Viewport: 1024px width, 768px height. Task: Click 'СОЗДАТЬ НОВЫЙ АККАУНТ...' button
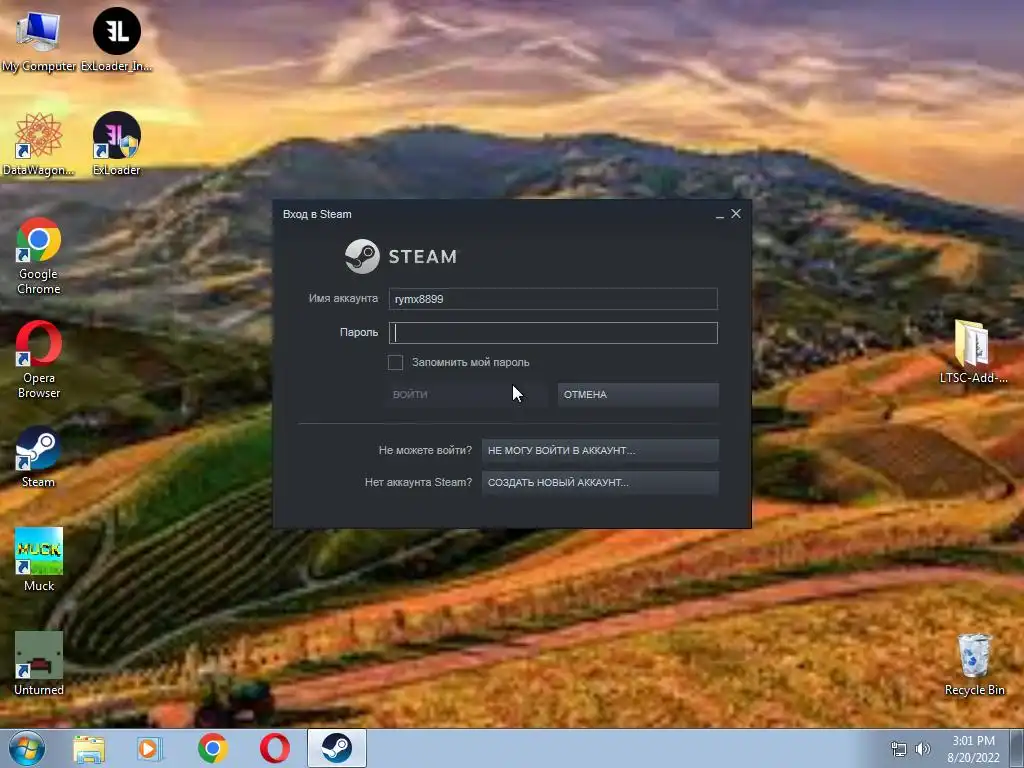(600, 483)
